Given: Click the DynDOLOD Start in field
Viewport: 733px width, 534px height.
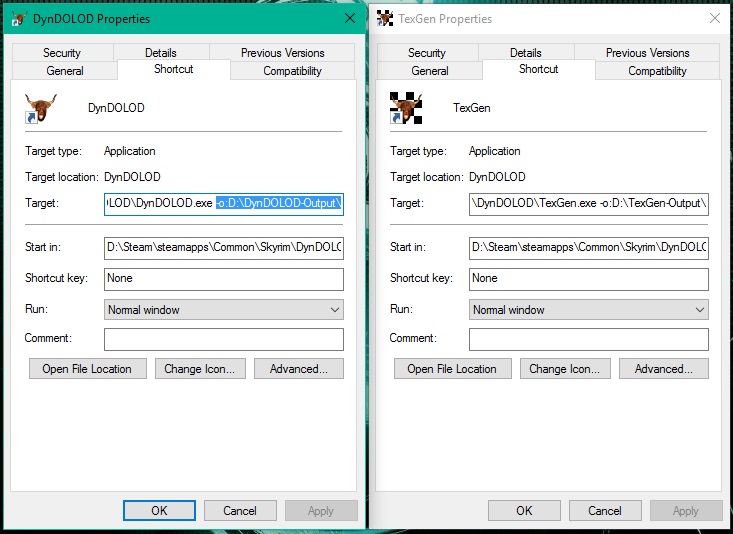Looking at the screenshot, I should [224, 248].
